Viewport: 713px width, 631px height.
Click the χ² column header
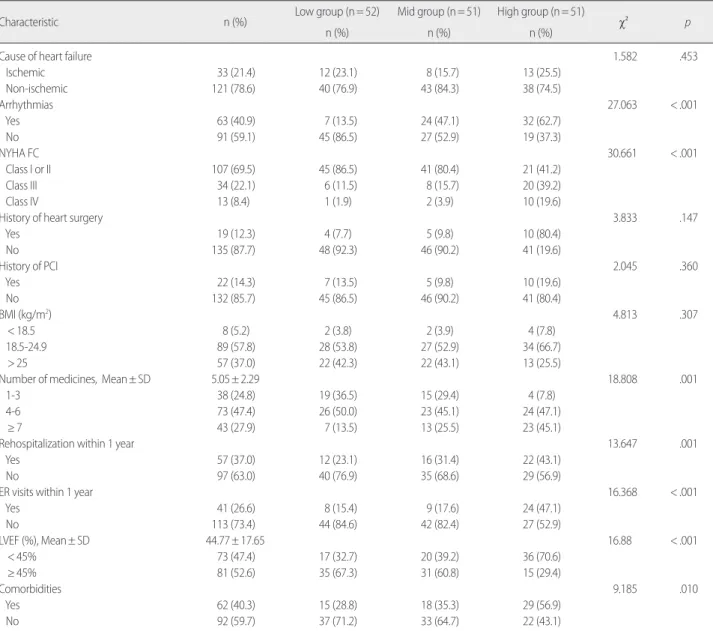point(623,22)
